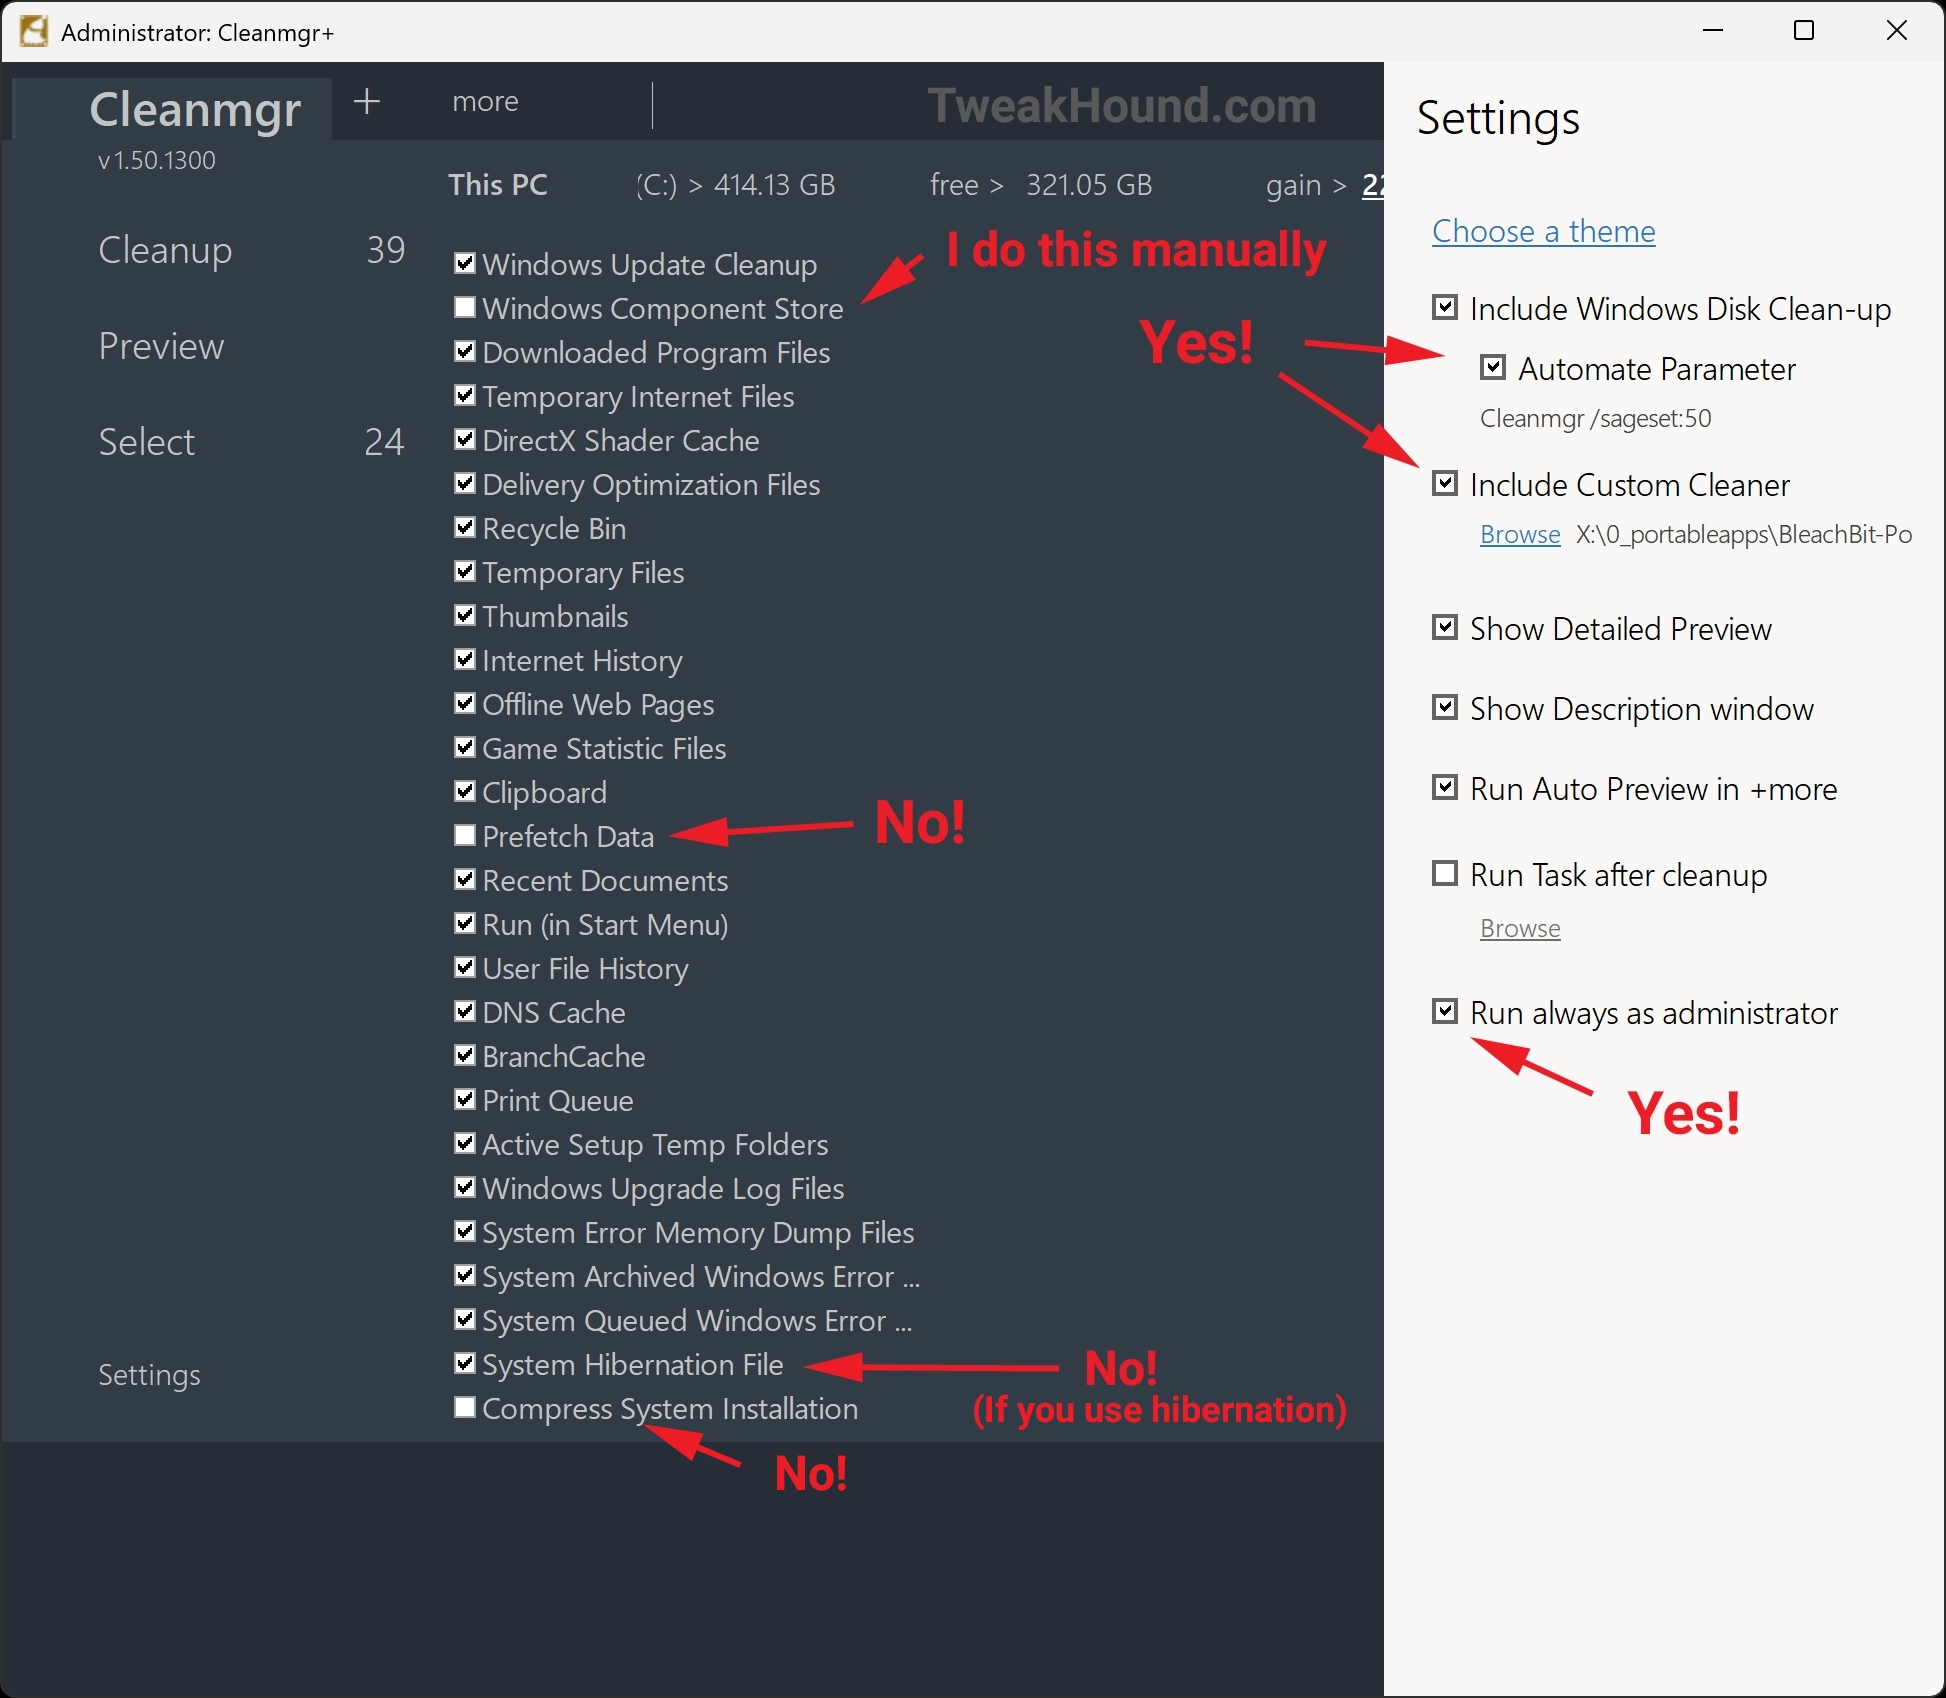Image resolution: width=1946 pixels, height=1698 pixels.
Task: Click the Cleanmgr+ app icon in title bar
Action: click(x=33, y=31)
